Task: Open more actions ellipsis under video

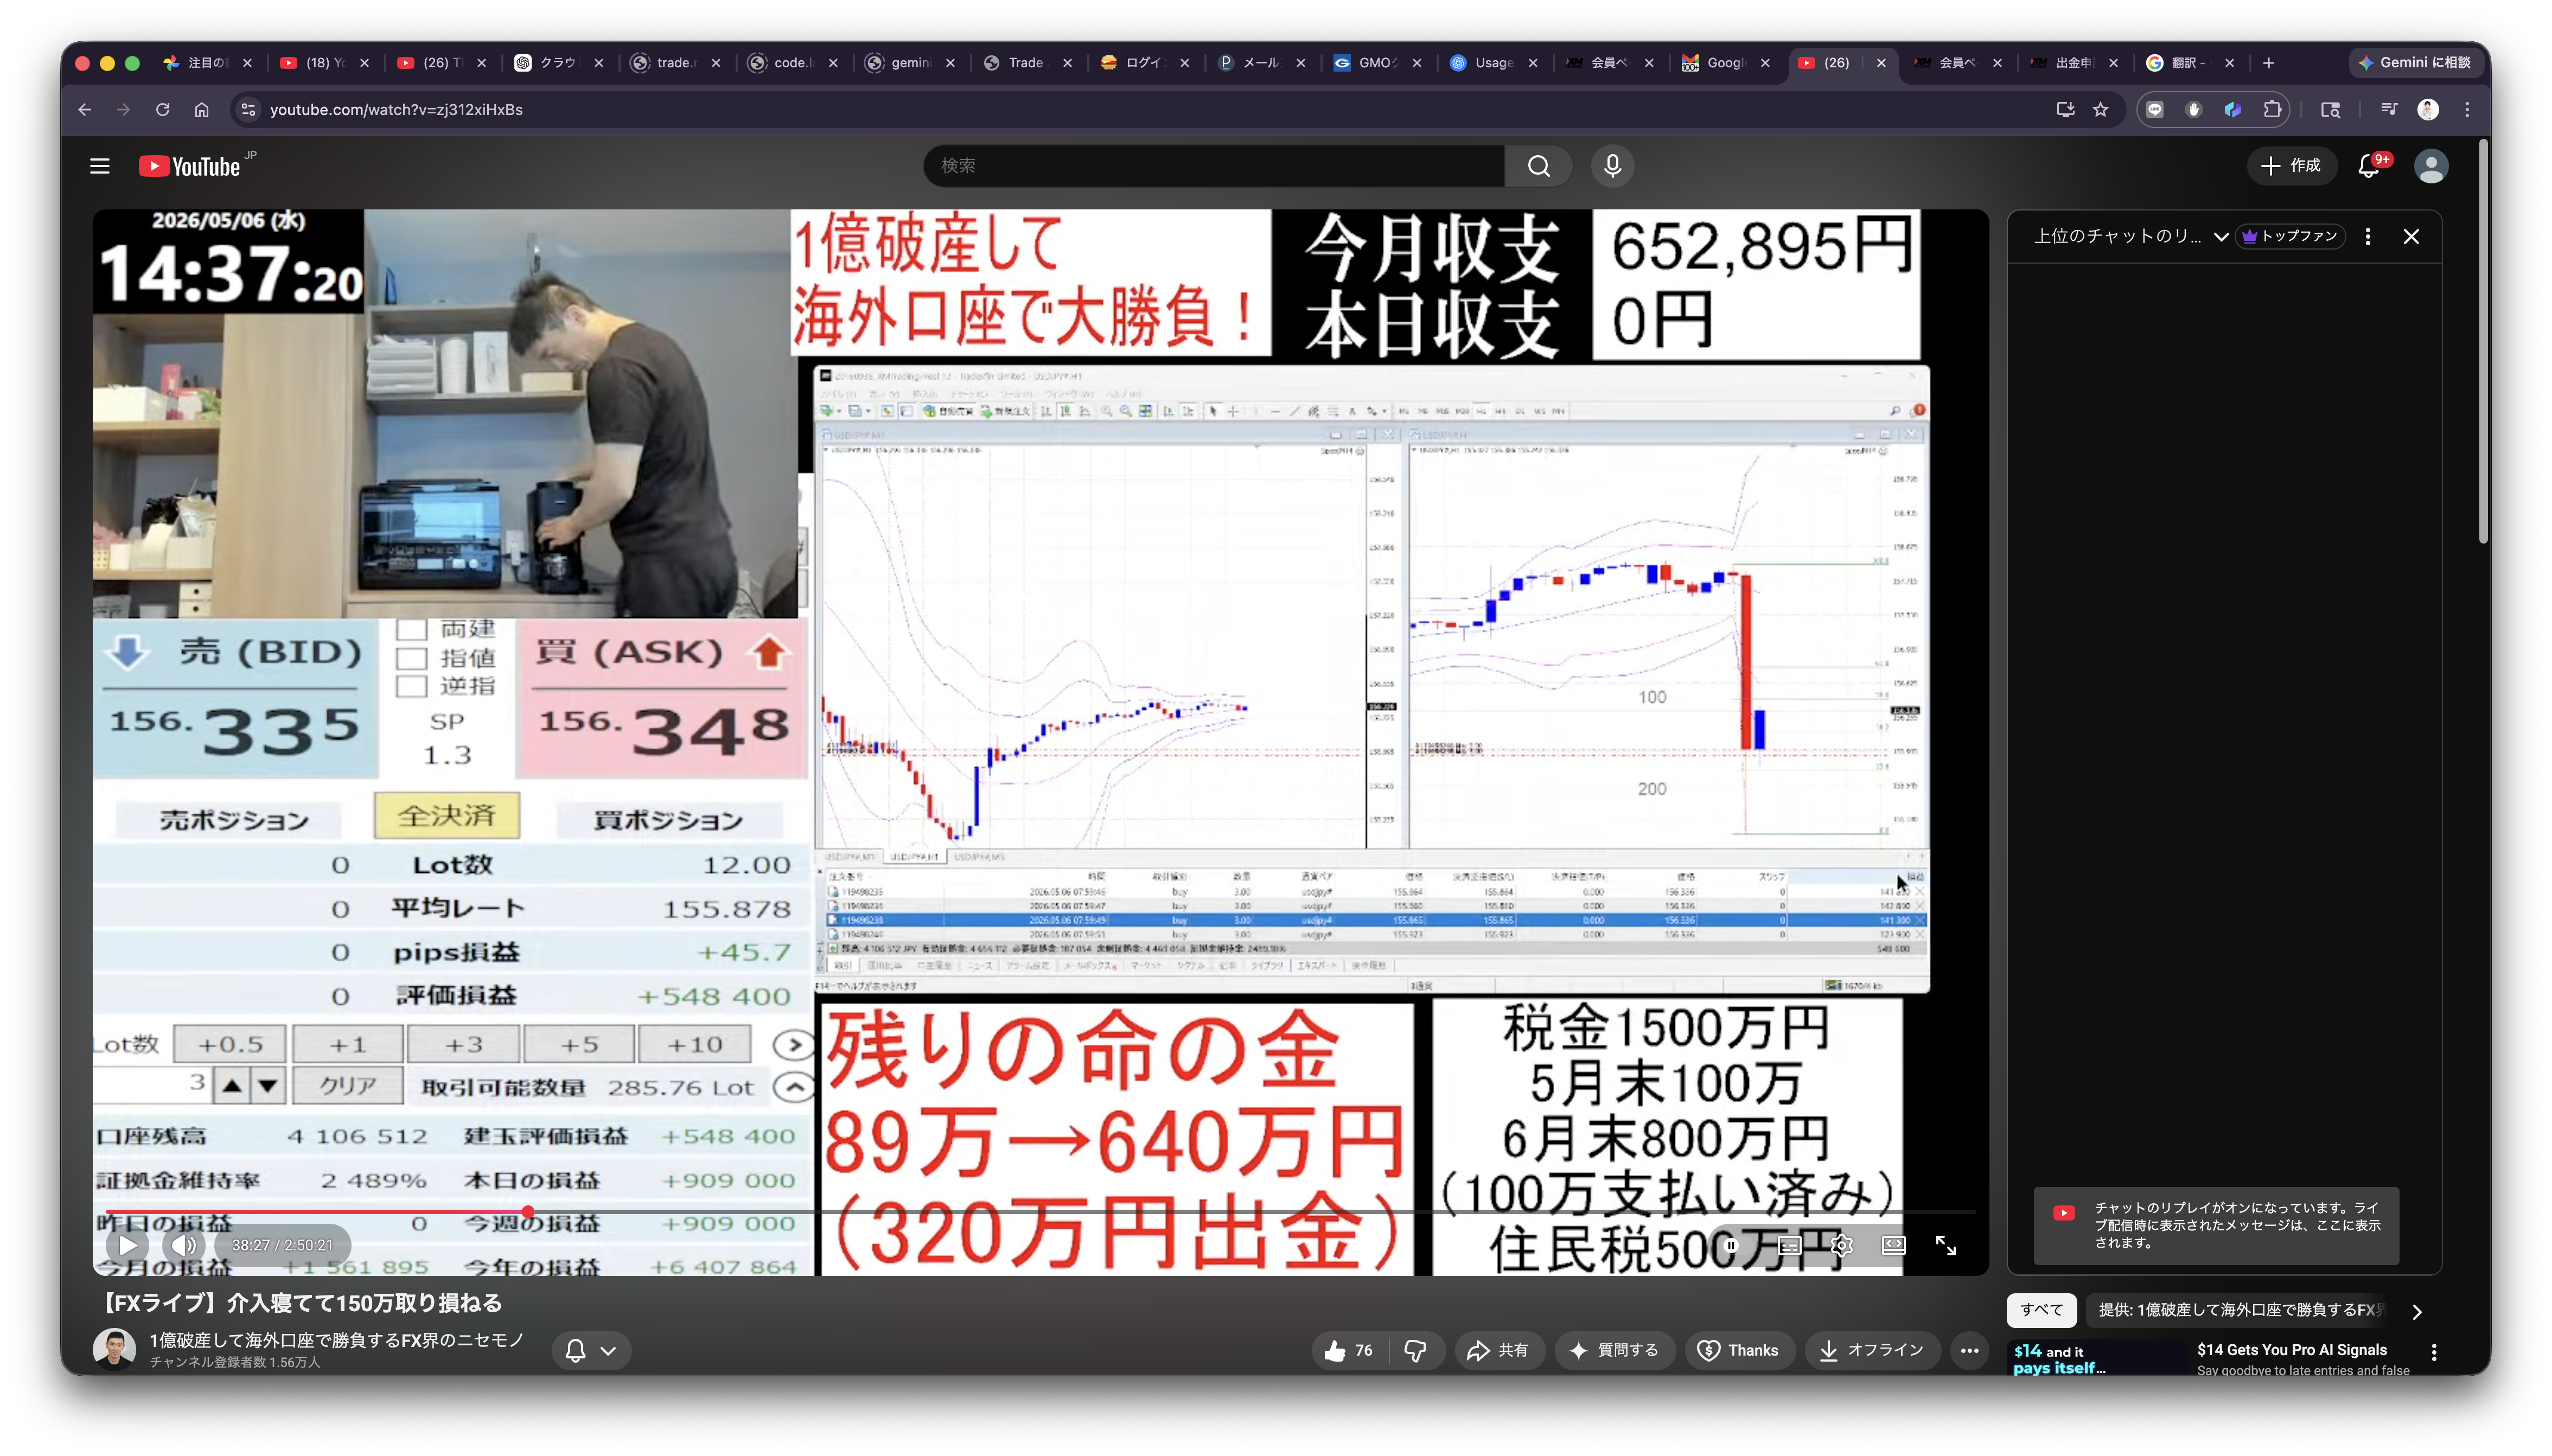Action: point(1969,1350)
